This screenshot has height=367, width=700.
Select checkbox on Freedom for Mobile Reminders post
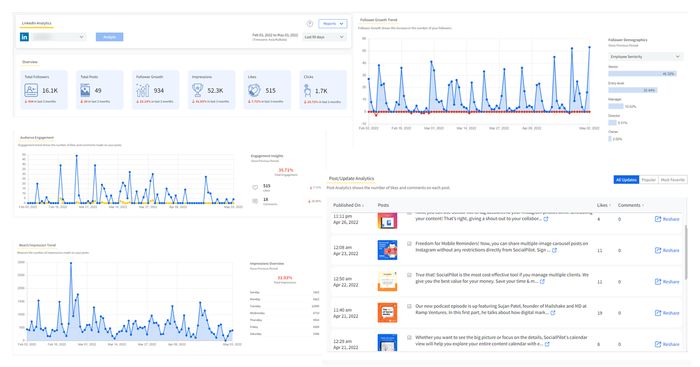click(x=409, y=244)
